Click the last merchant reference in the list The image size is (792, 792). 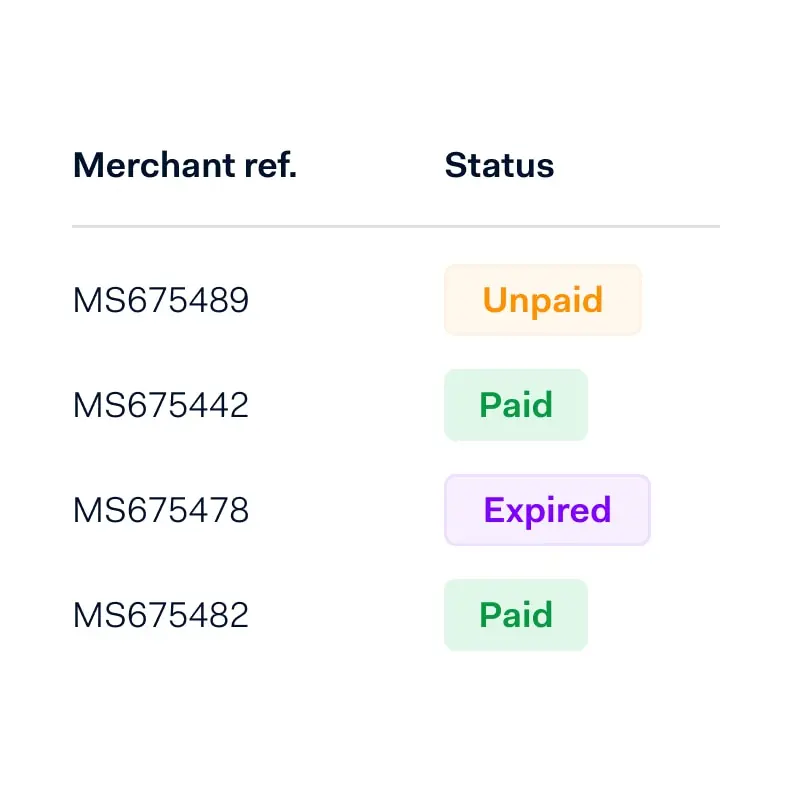click(x=160, y=615)
